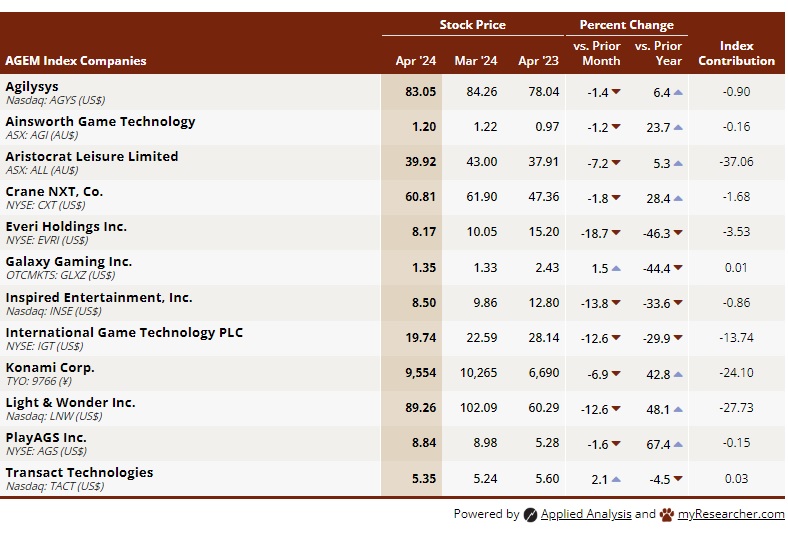Viewport: 788px width, 538px height.
Task: Click Konami index contribution -24.10
Action: coord(736,373)
